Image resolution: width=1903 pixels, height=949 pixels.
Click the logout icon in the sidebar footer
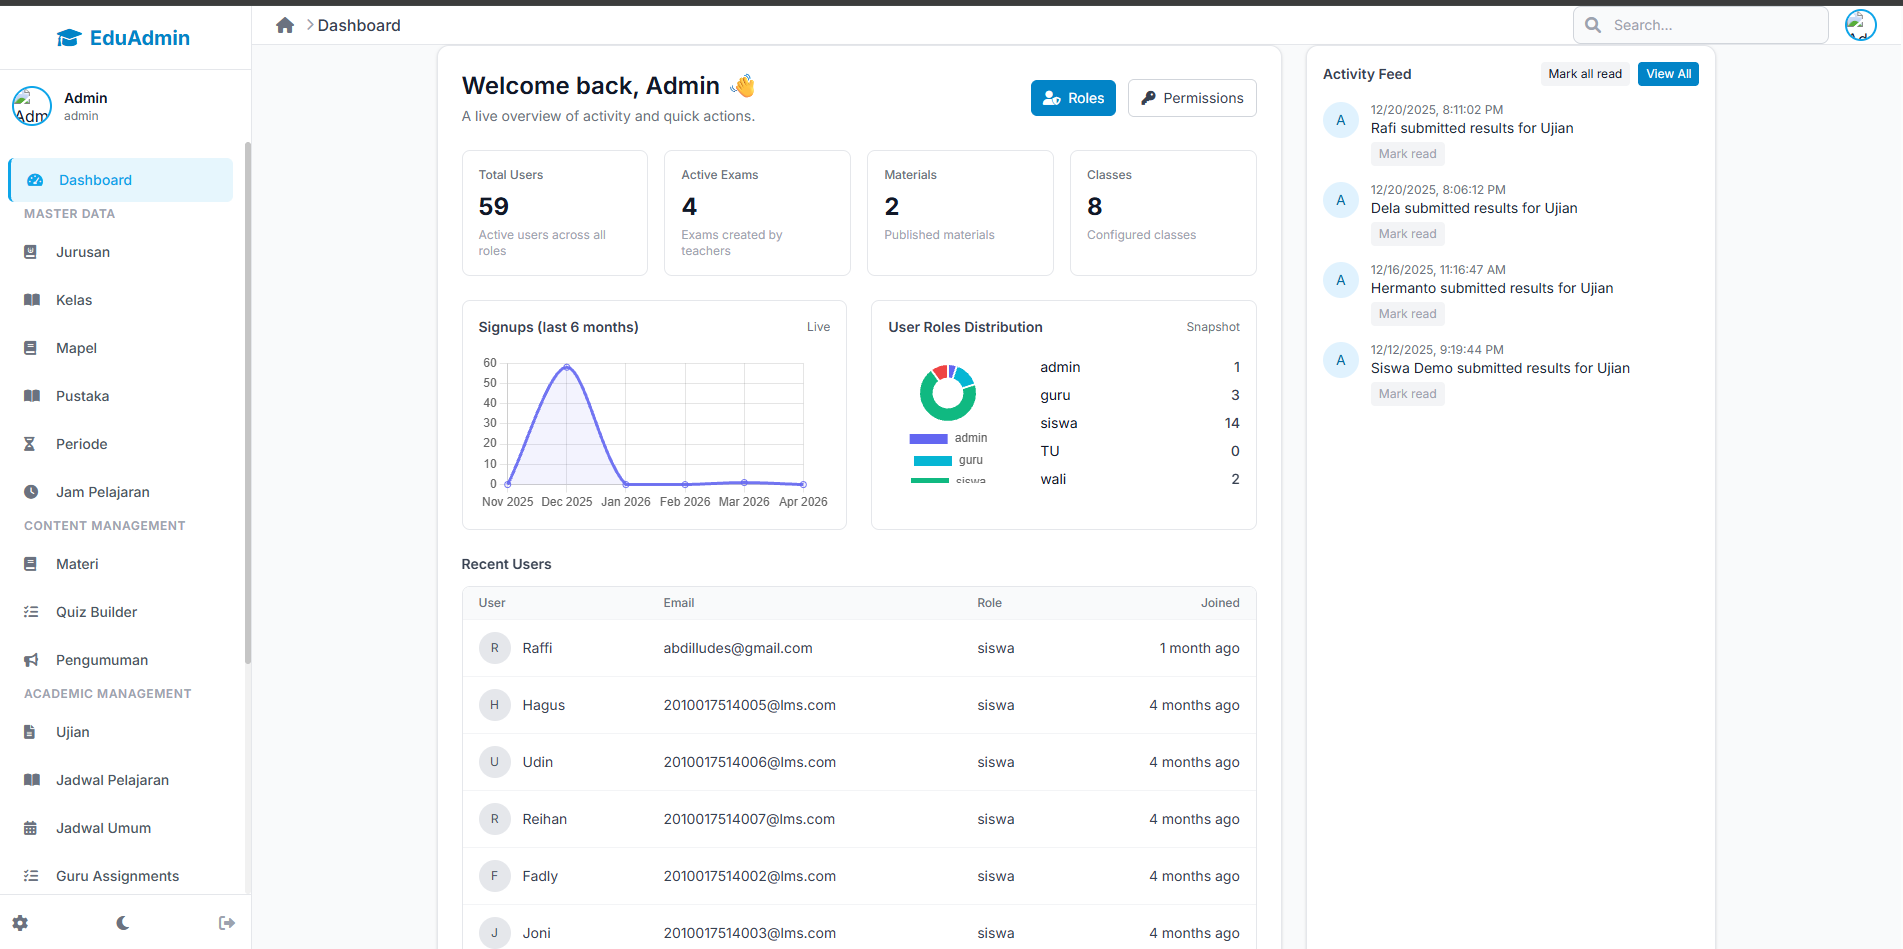pos(227,923)
